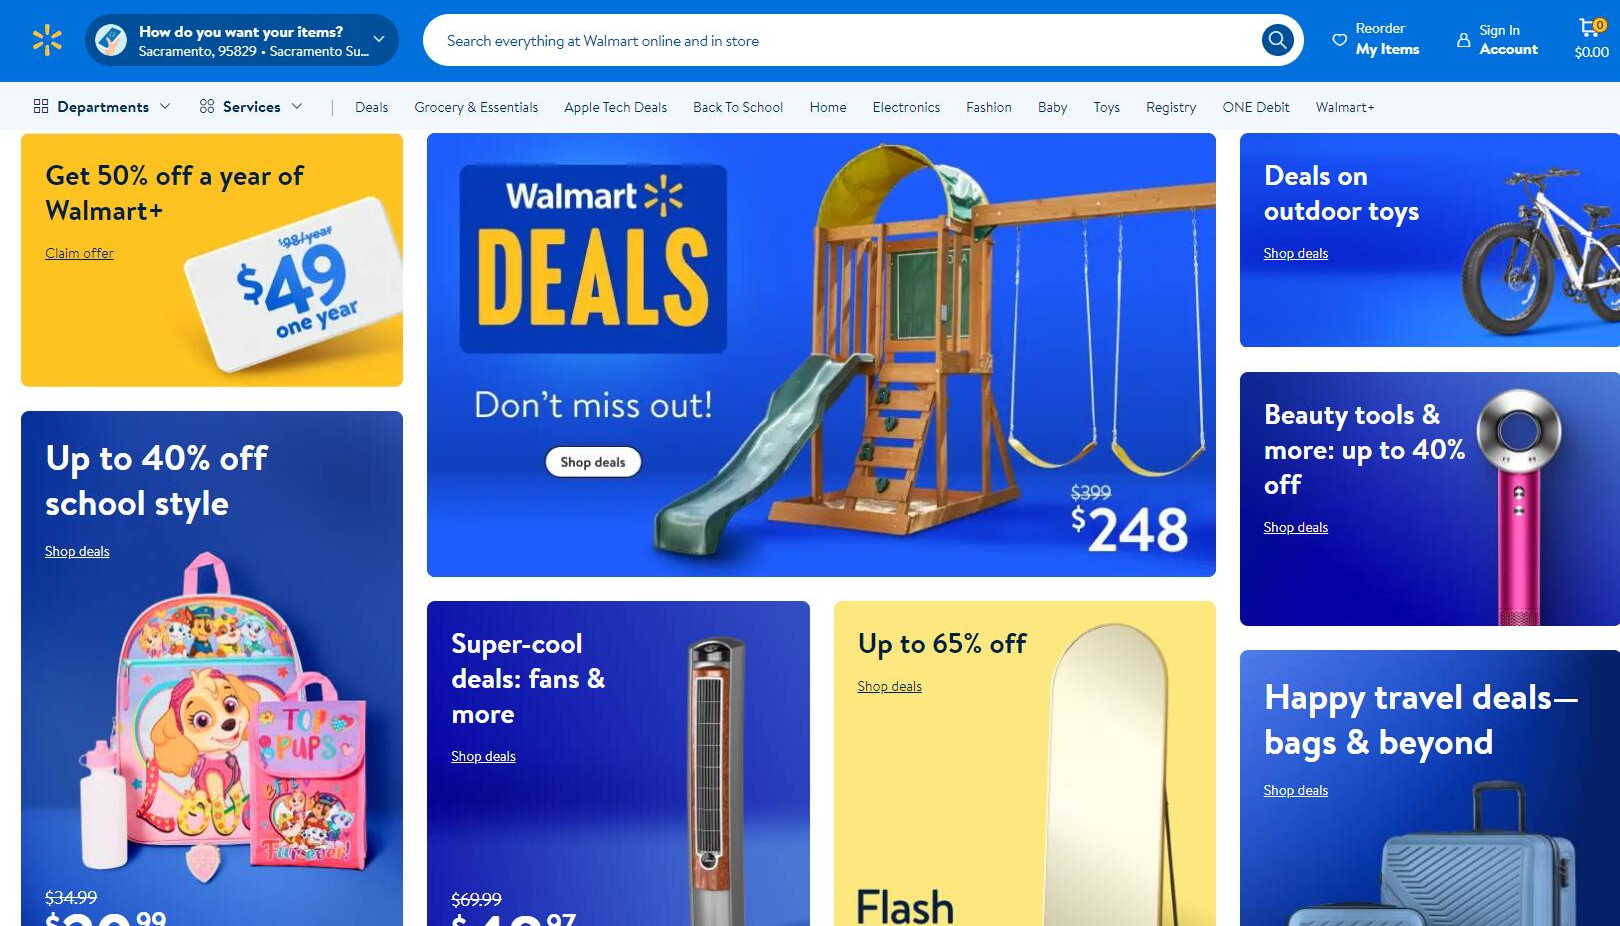Click Shop deals button under Don't miss out
The width and height of the screenshot is (1620, 926).
point(593,462)
